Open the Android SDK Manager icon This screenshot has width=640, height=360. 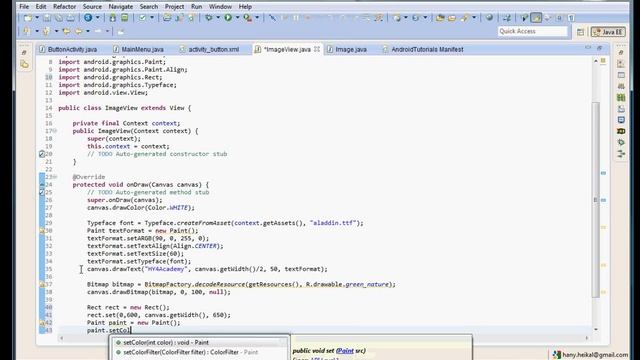coord(112,18)
